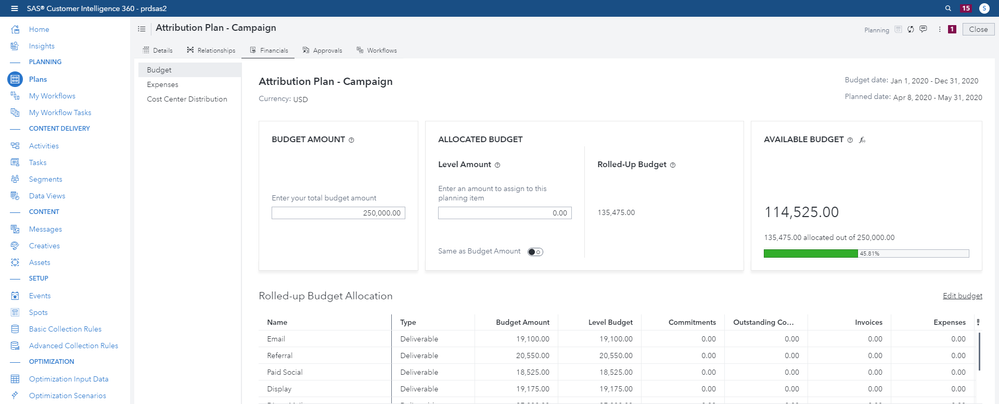Image resolution: width=999 pixels, height=404 pixels.
Task: Collapse the plan navigation list icon
Action: pos(142,29)
